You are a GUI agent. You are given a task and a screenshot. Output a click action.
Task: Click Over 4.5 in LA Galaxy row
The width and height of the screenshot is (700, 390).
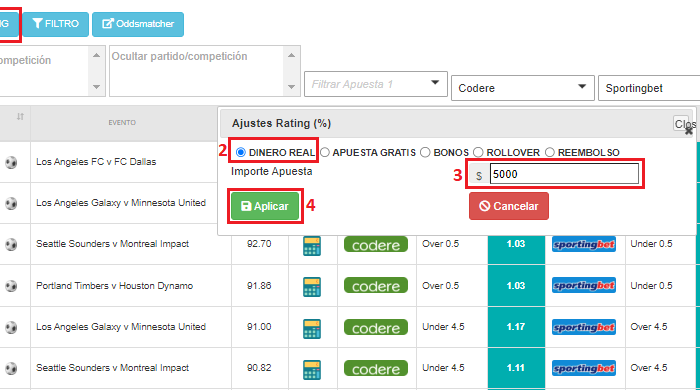coord(649,327)
